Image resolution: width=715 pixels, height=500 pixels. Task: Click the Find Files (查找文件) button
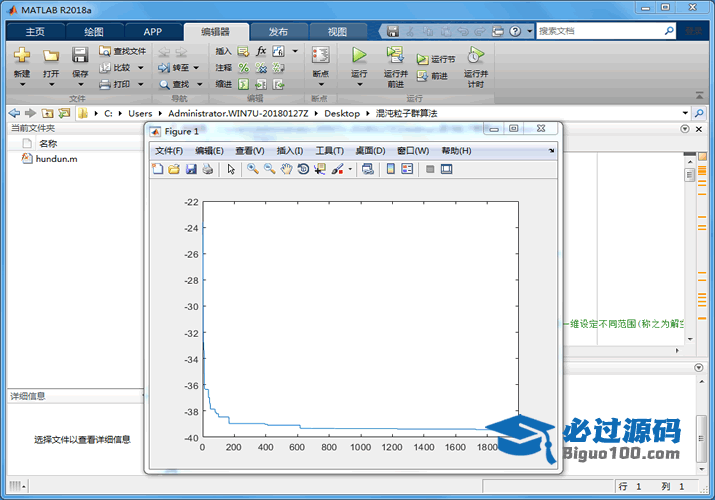(x=123, y=51)
